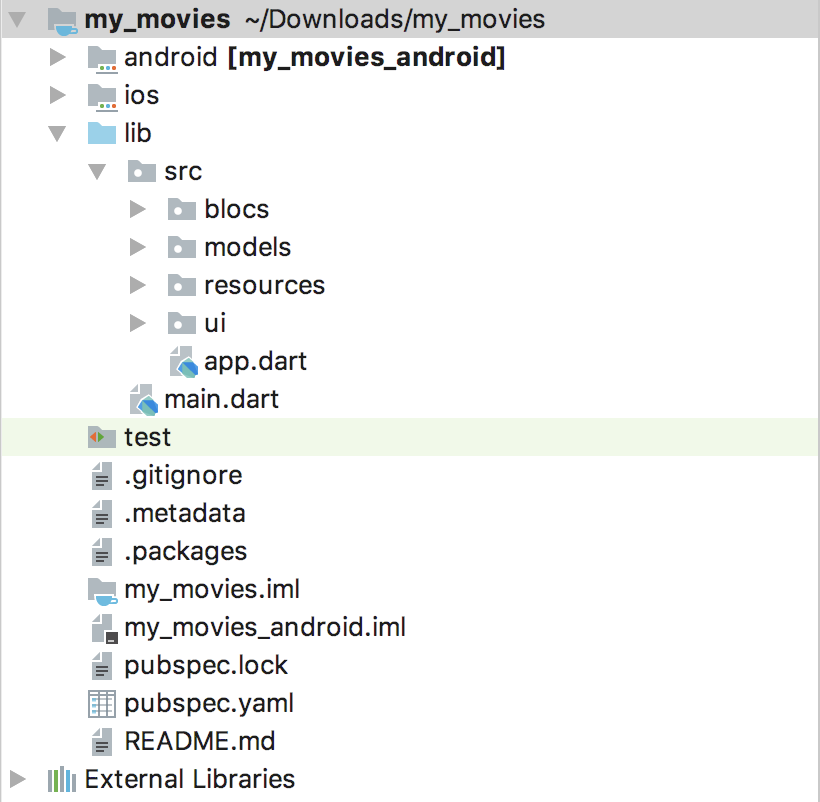
Task: Click the Dart file icon beside main.dart
Action: pos(143,400)
